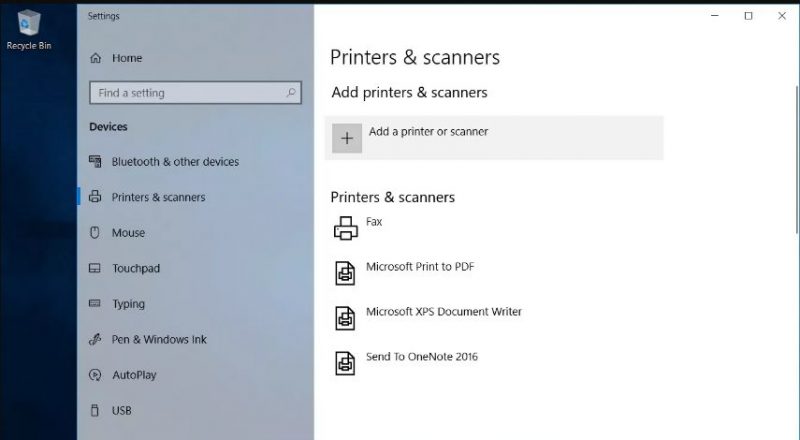This screenshot has height=440, width=800.
Task: Open the Mouse settings page
Action: [129, 233]
